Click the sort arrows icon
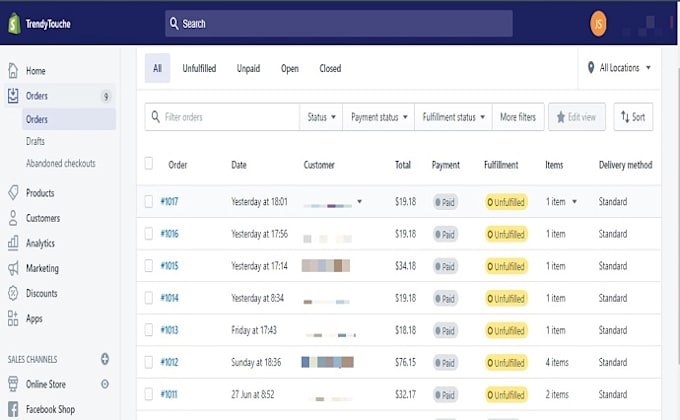 tap(625, 117)
